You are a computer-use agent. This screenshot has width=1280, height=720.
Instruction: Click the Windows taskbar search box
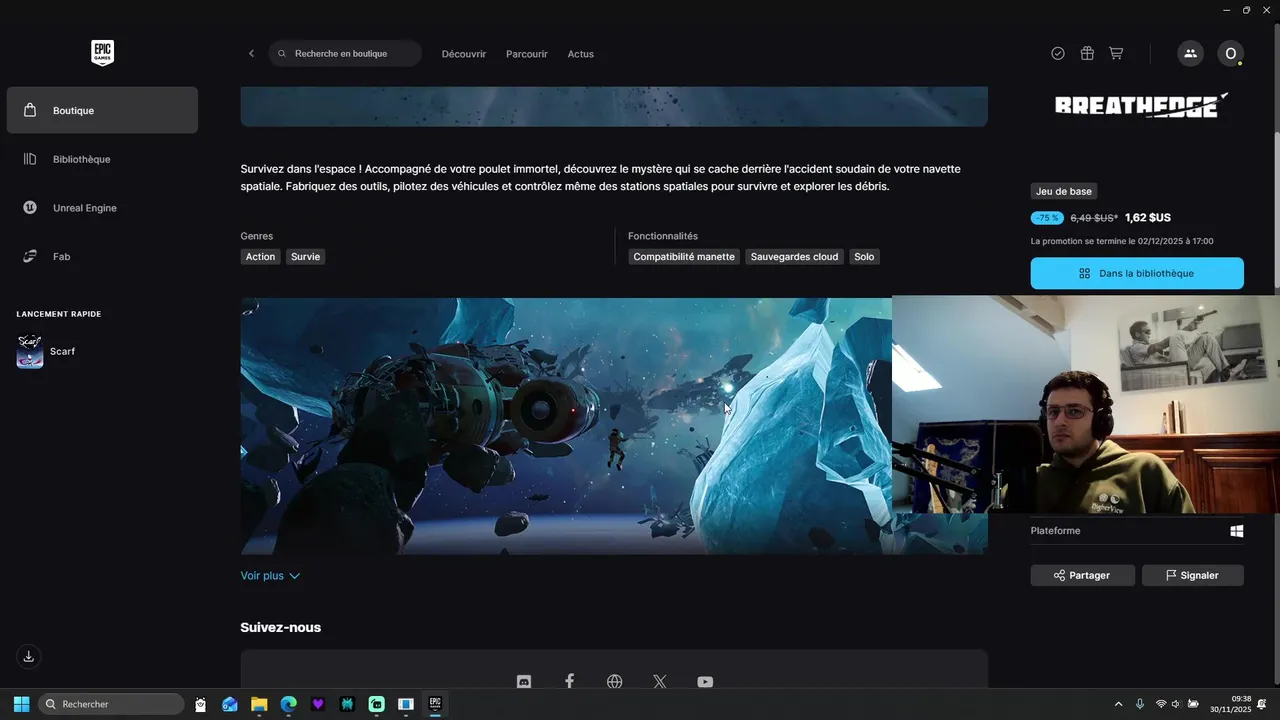pos(111,704)
